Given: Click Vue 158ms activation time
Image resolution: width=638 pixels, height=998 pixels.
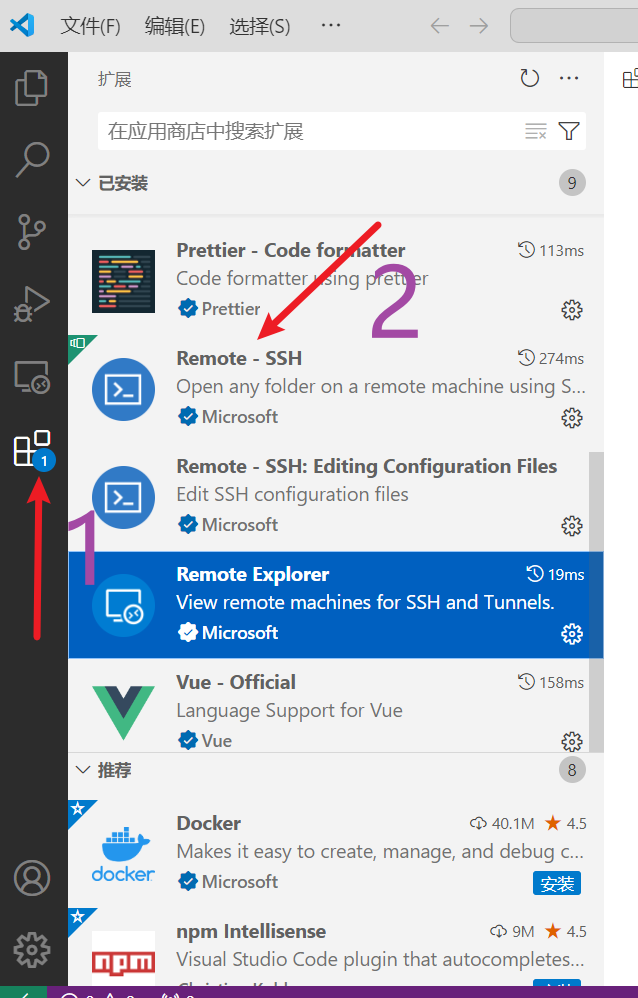Looking at the screenshot, I should pos(551,682).
